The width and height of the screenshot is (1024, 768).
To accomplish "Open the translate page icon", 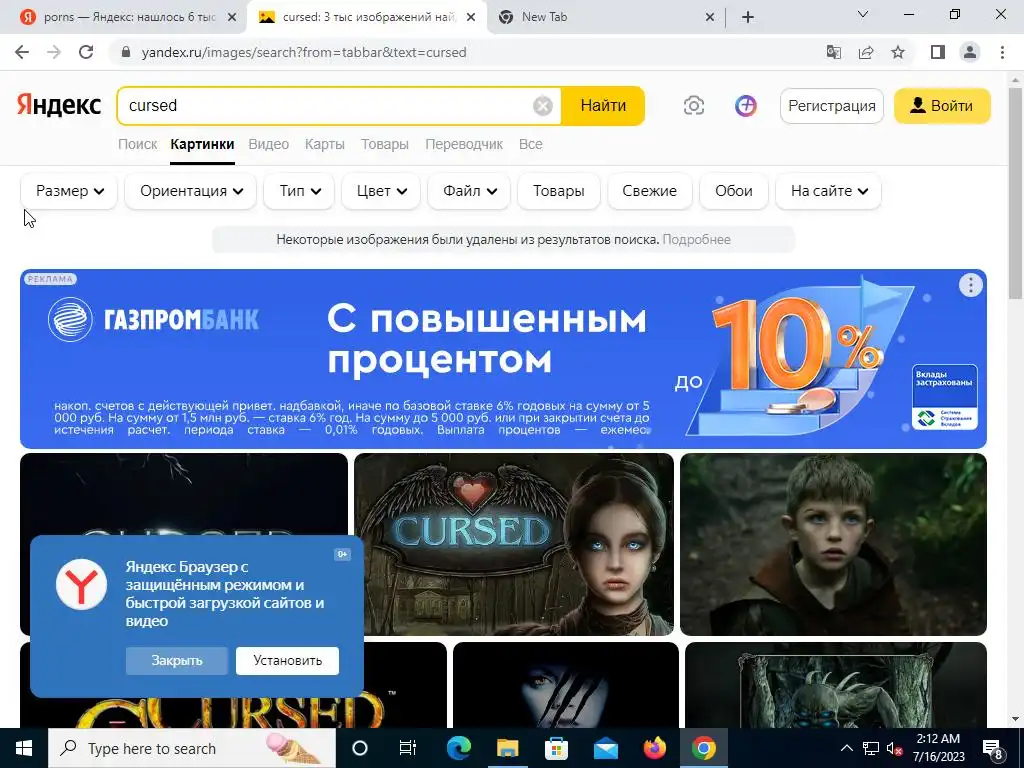I will click(834, 52).
